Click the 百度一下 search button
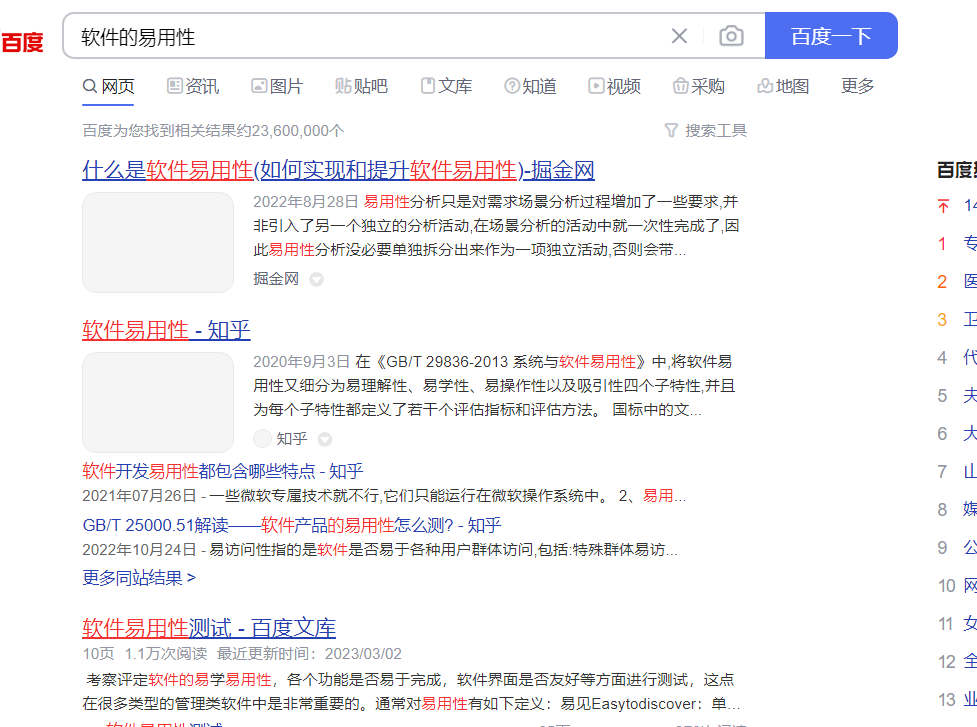 click(x=831, y=36)
